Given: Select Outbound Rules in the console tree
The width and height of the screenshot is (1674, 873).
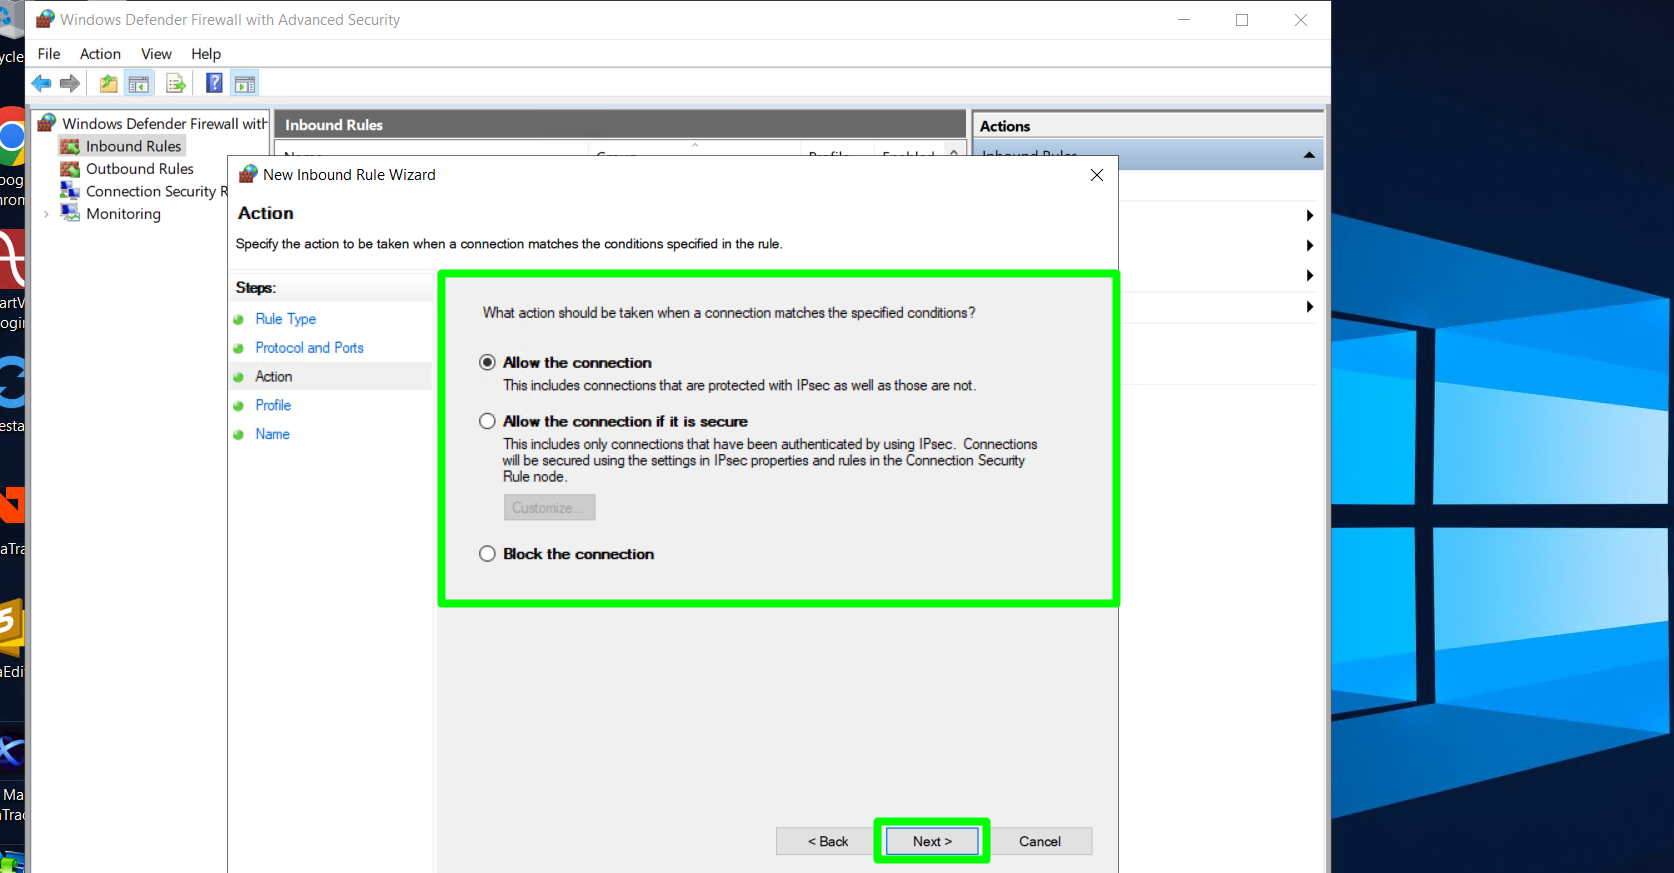Looking at the screenshot, I should [140, 169].
